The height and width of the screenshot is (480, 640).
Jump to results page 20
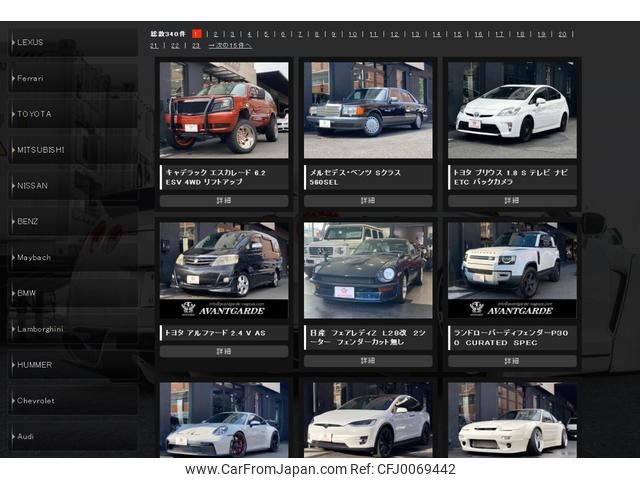[562, 34]
